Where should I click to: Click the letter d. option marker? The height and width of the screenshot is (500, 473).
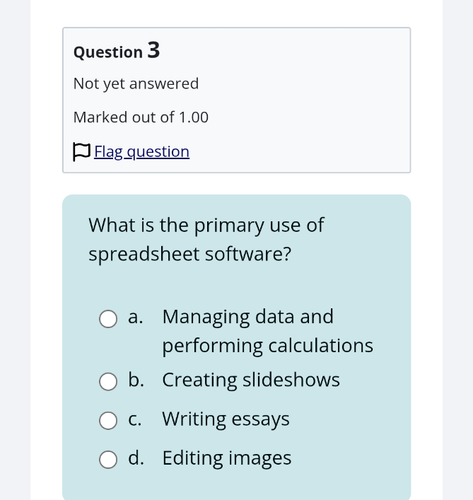click(x=136, y=458)
